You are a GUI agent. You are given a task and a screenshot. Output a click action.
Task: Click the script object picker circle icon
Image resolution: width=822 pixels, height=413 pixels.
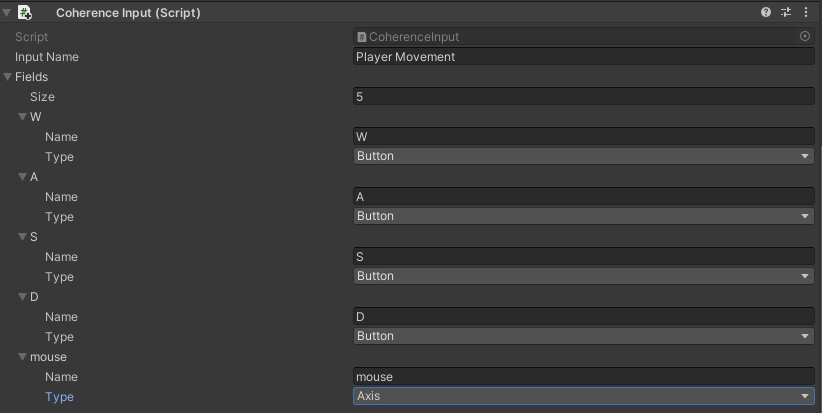pos(805,36)
